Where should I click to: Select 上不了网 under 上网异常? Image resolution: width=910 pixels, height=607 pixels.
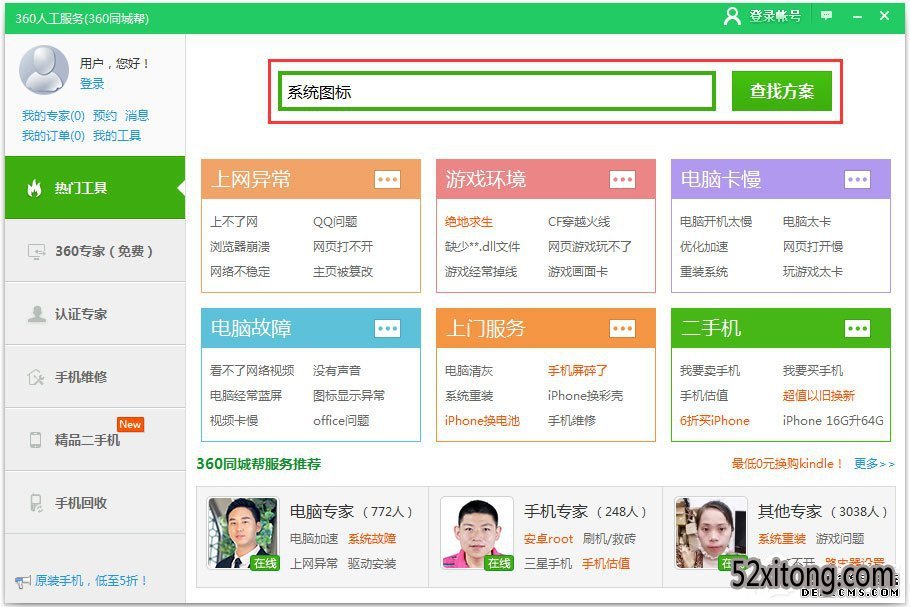click(x=234, y=222)
